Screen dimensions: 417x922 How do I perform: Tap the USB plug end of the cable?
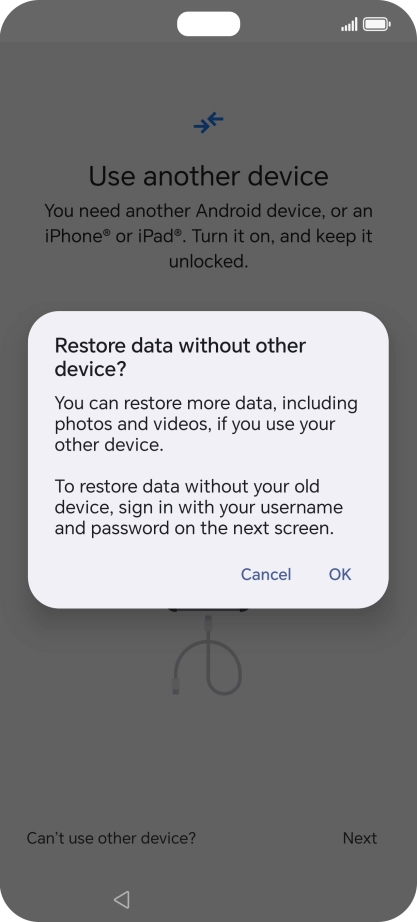point(175,686)
